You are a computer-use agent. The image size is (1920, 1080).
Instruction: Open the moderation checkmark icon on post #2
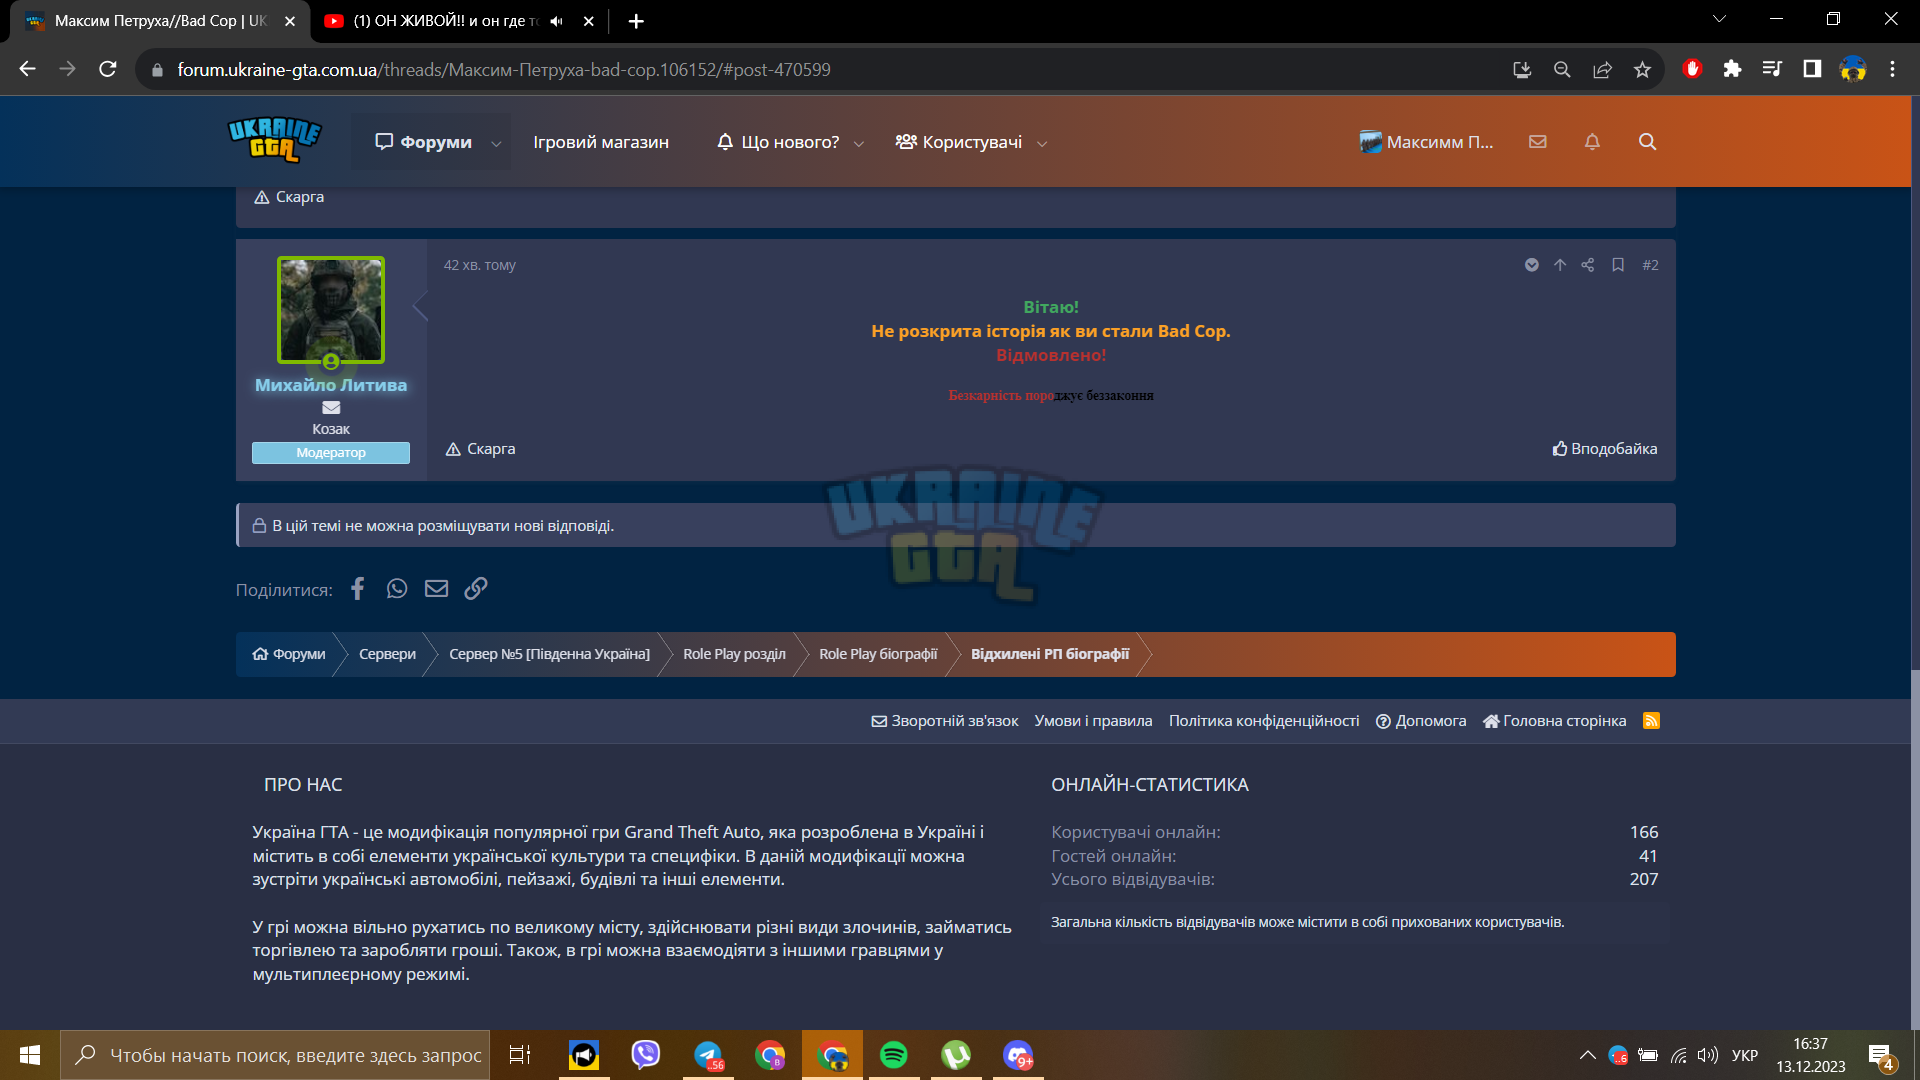[1531, 265]
